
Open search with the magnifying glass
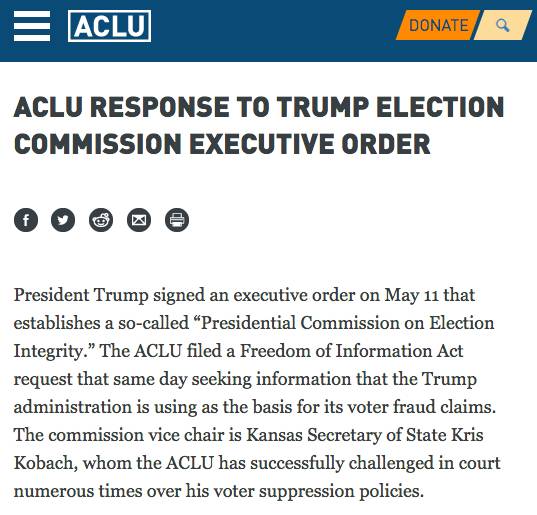point(502,25)
